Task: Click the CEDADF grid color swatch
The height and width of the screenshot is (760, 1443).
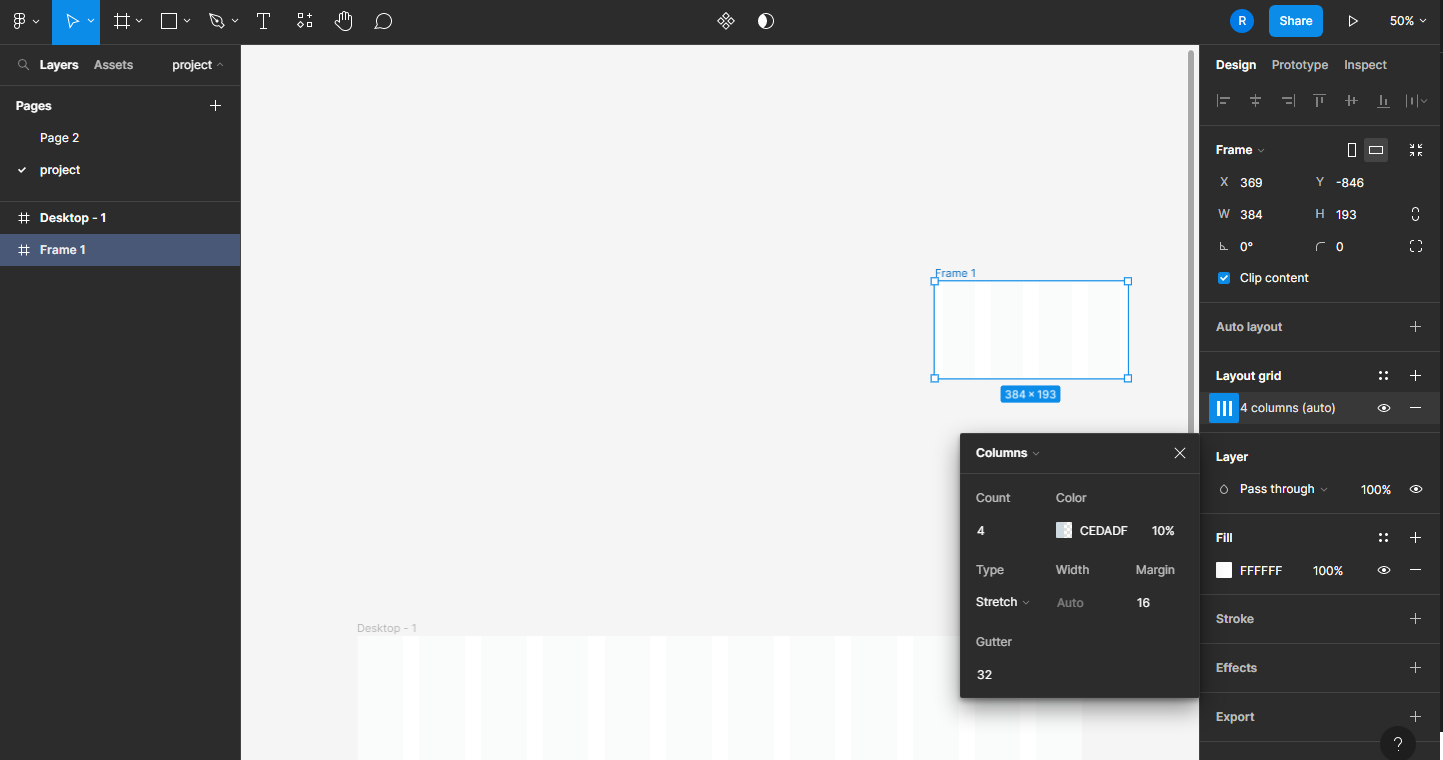Action: click(1064, 531)
